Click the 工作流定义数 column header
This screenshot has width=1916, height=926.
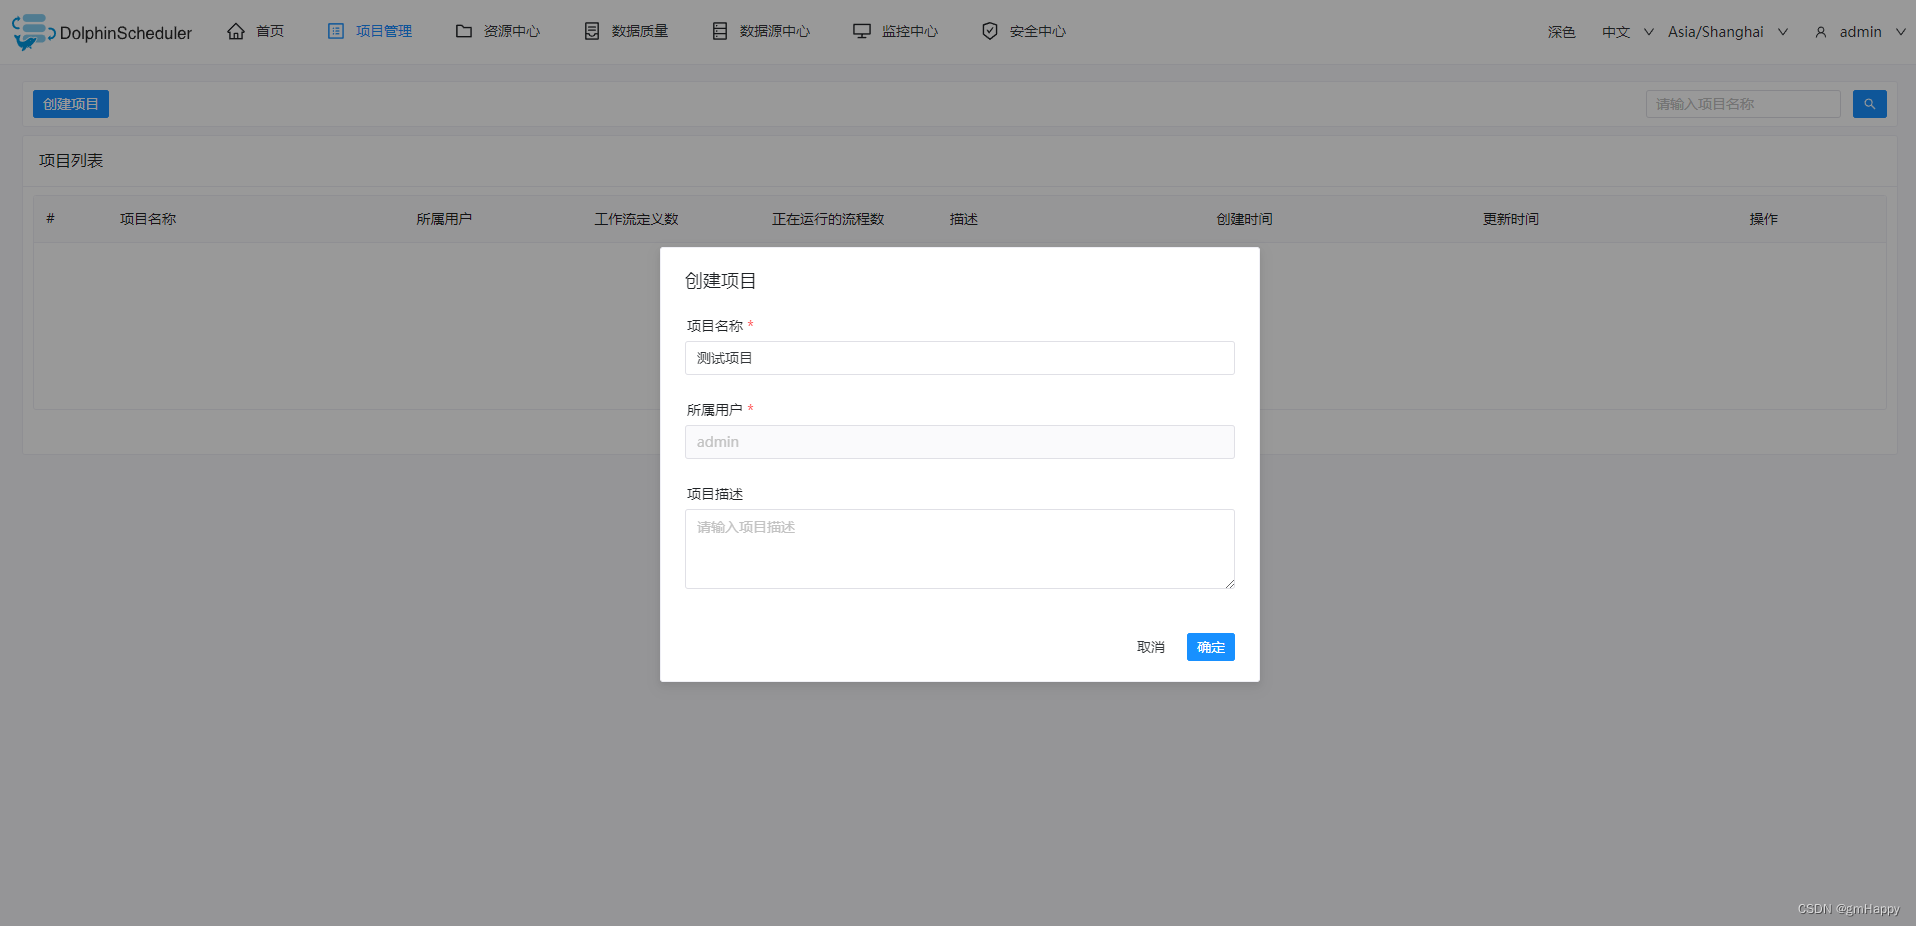pos(636,219)
